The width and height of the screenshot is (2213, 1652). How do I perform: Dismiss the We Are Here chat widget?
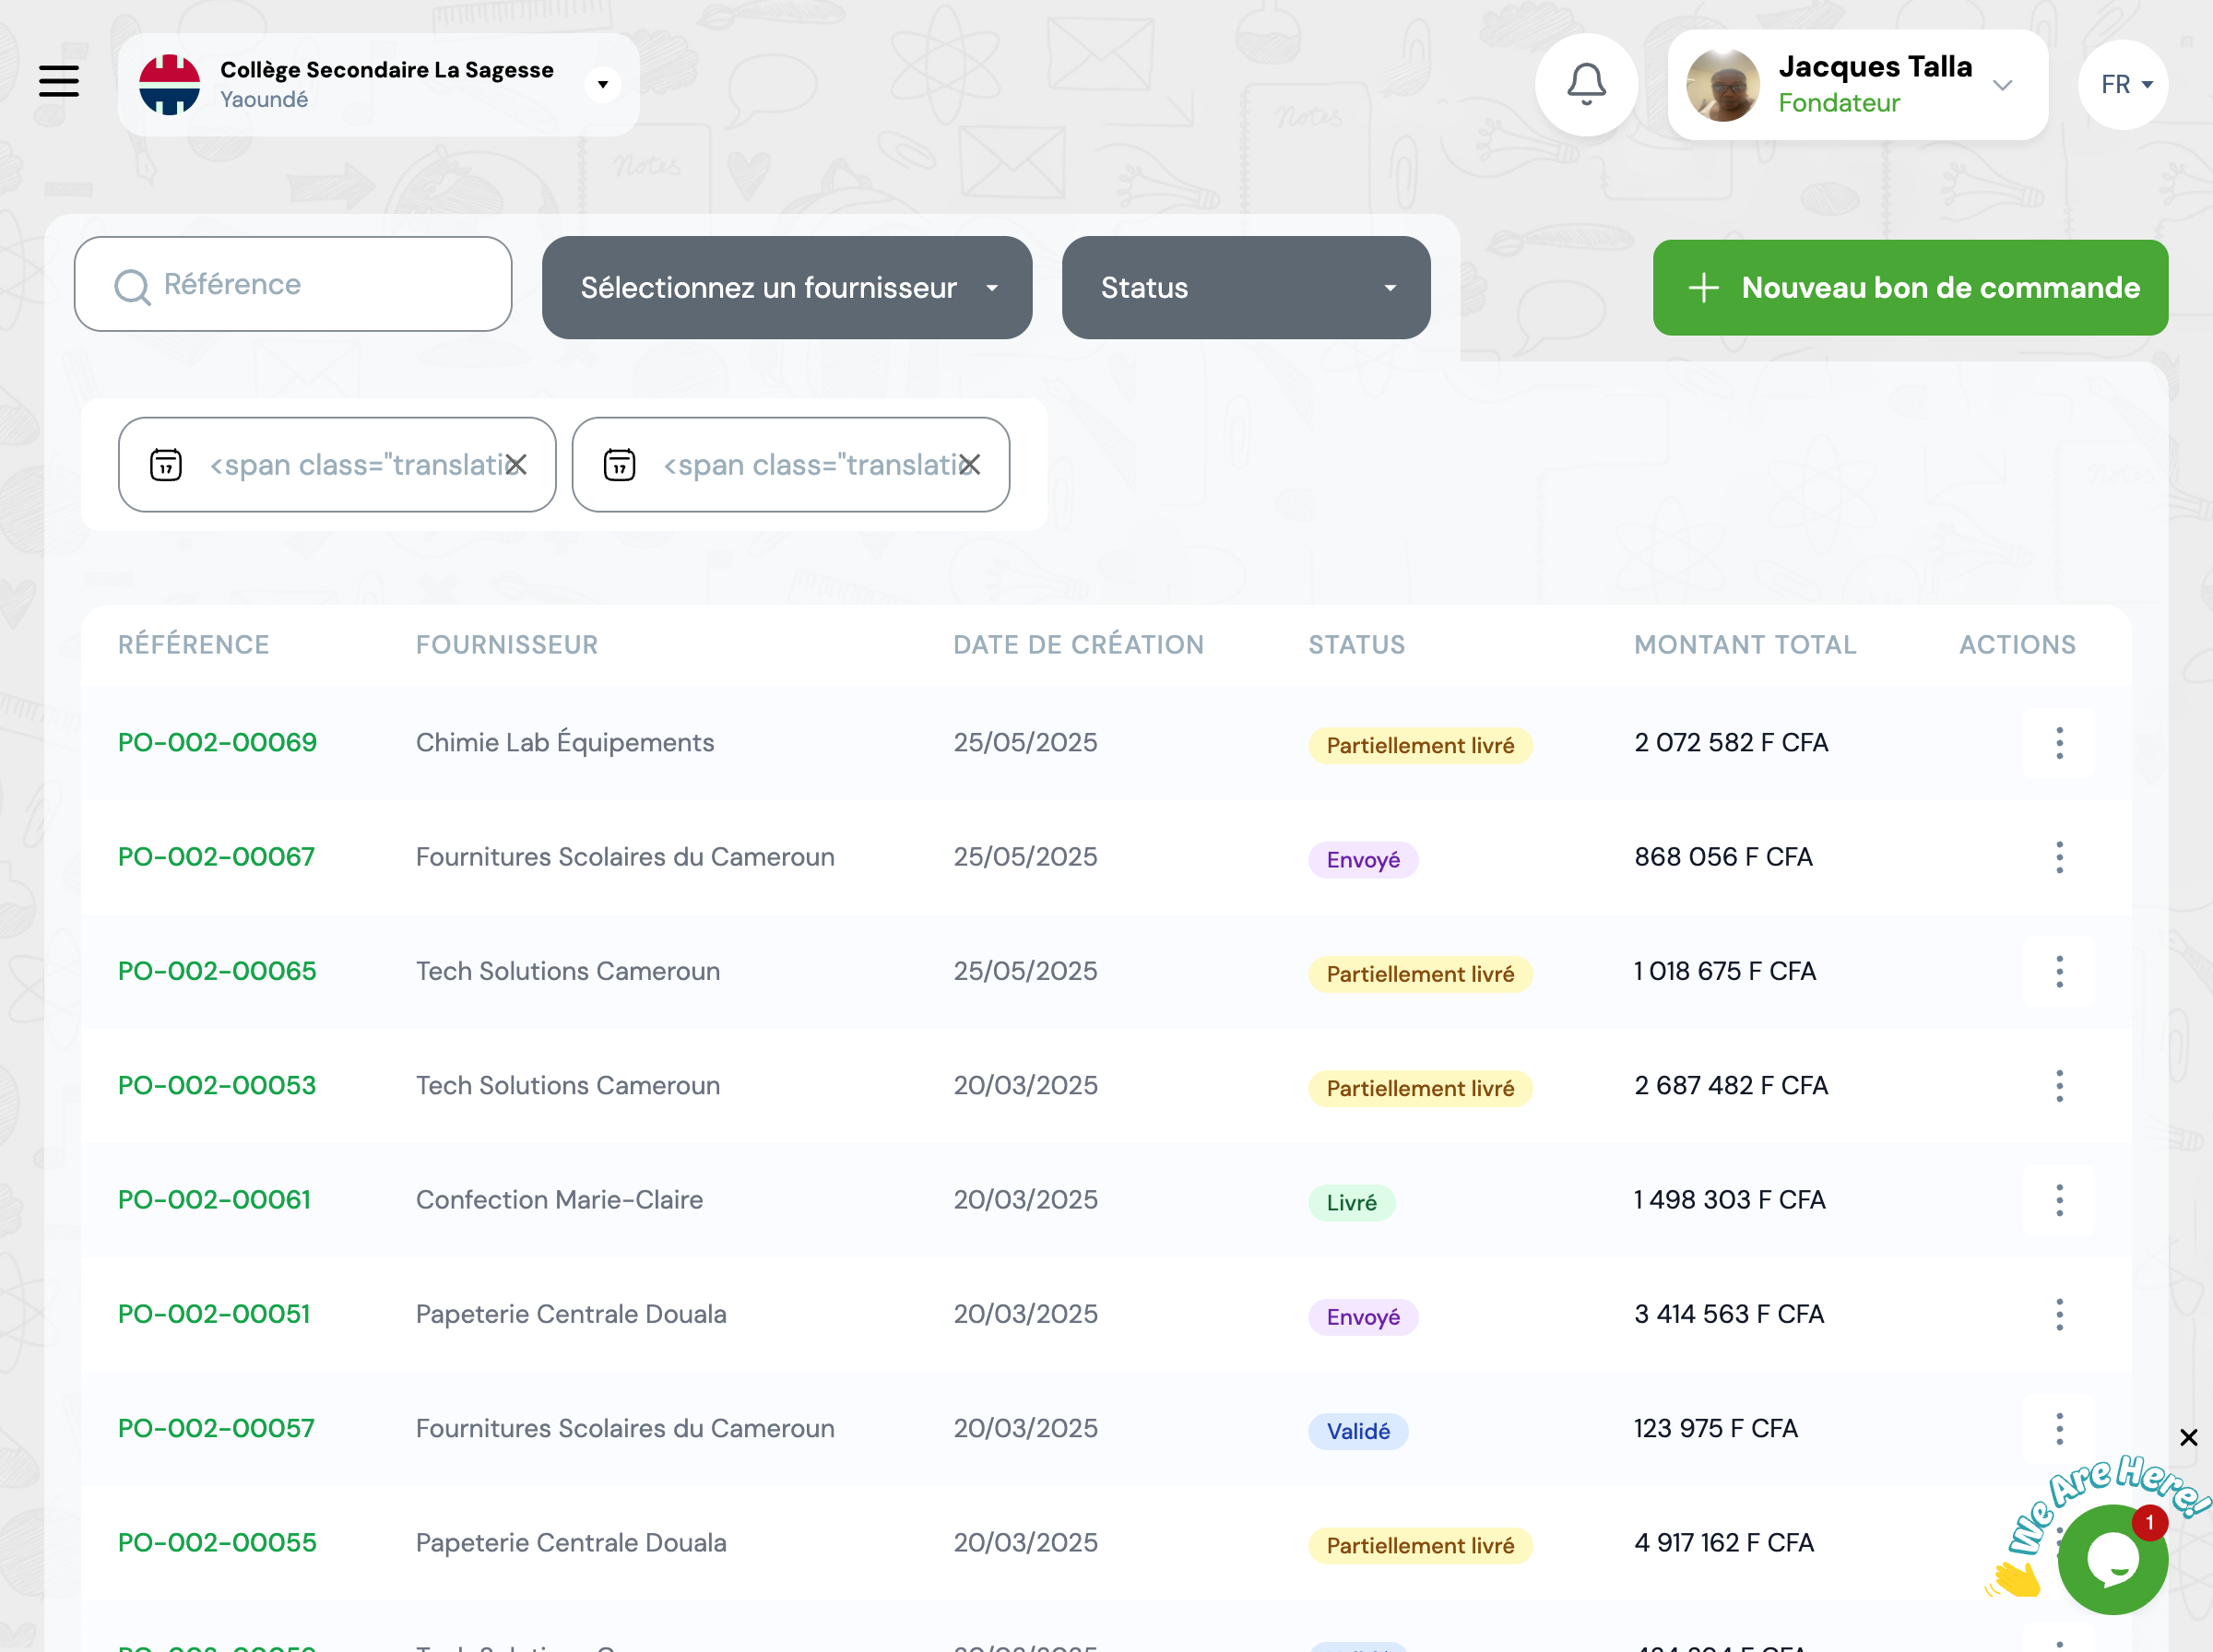coord(2188,1437)
